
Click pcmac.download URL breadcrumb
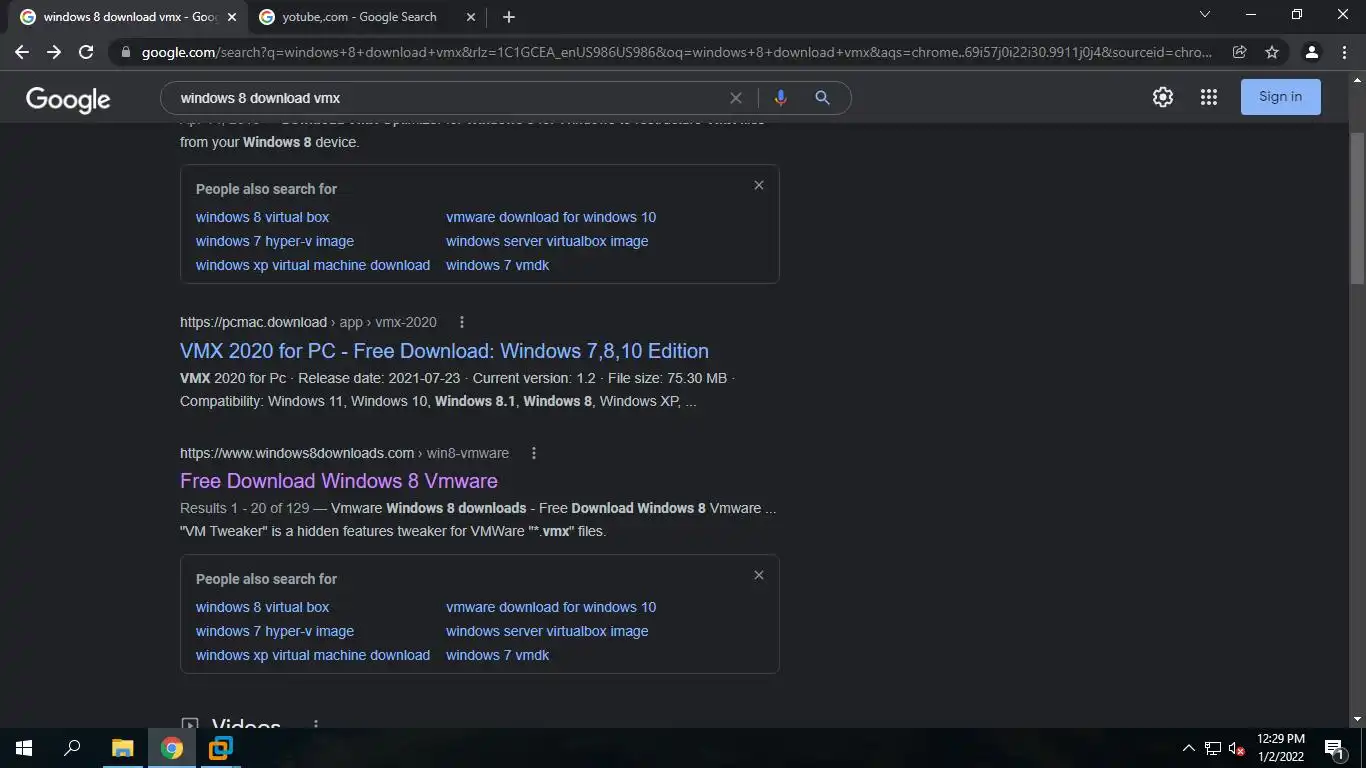coord(308,322)
